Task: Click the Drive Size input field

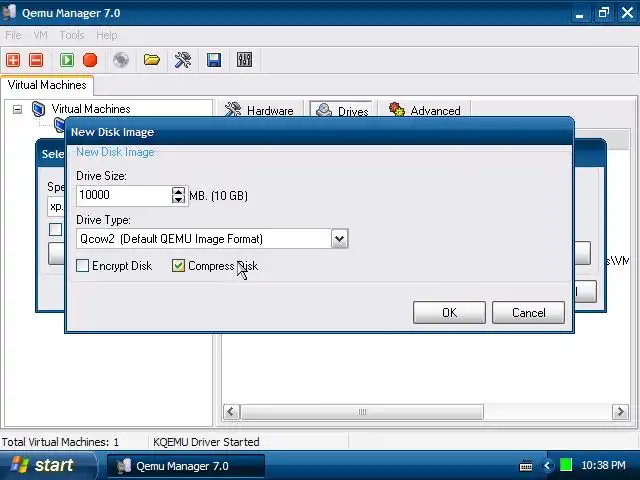Action: pos(124,195)
